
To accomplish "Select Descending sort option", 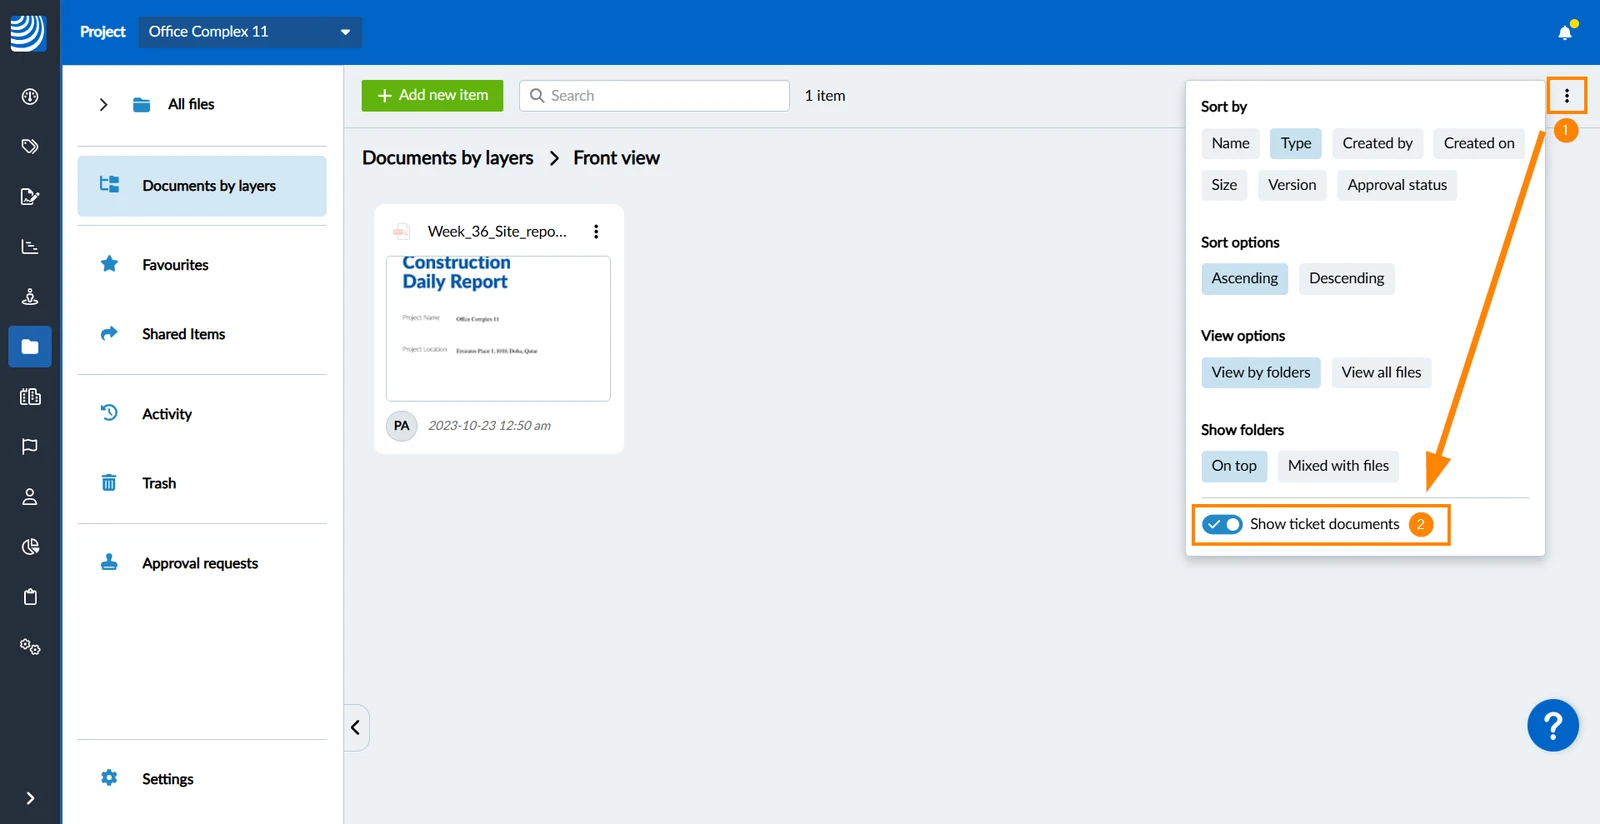I will pyautogui.click(x=1346, y=278).
